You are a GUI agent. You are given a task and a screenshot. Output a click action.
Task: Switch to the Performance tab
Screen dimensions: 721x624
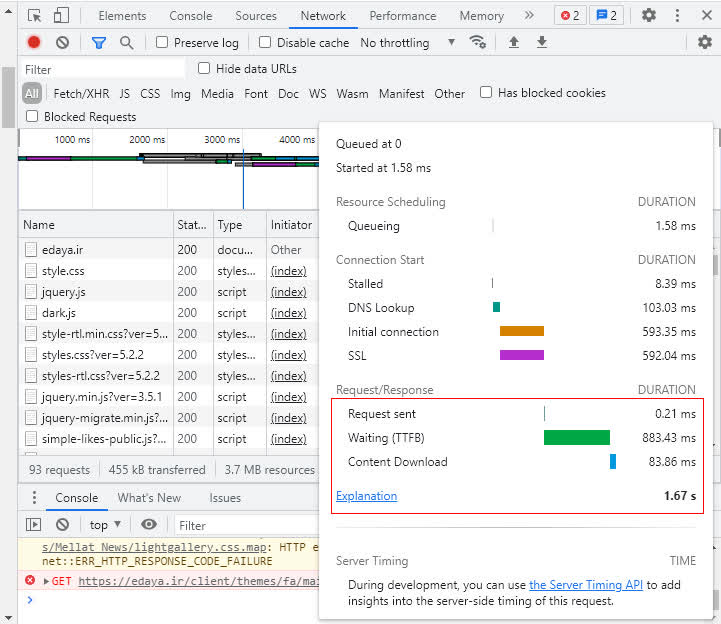click(403, 16)
